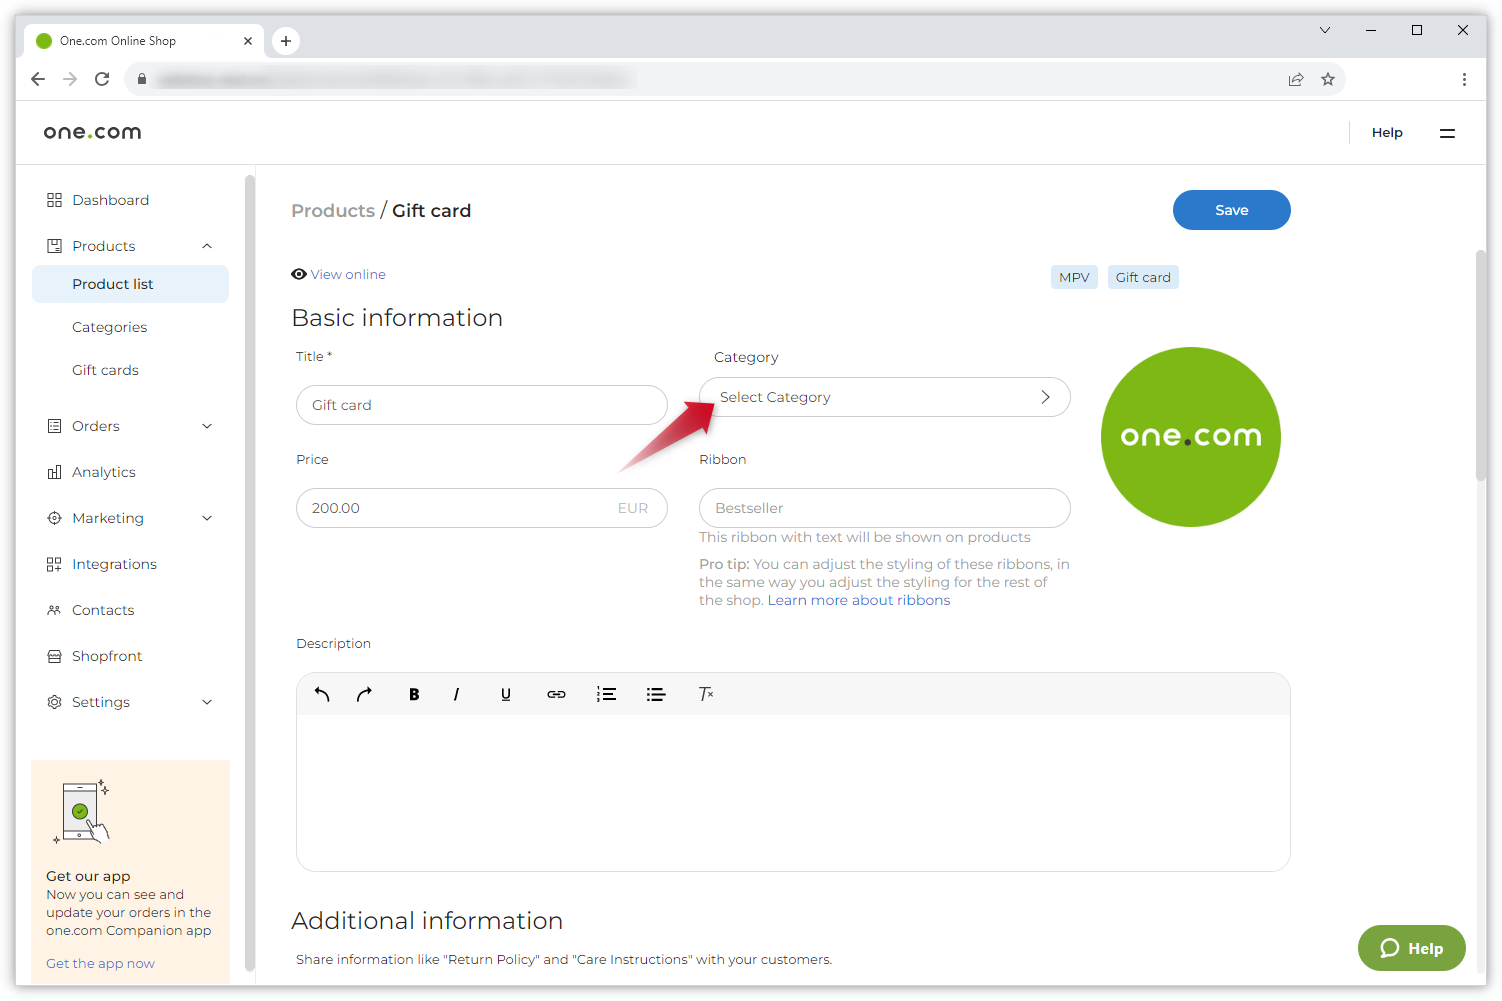Toggle underline formatting in description toolbar

[506, 694]
